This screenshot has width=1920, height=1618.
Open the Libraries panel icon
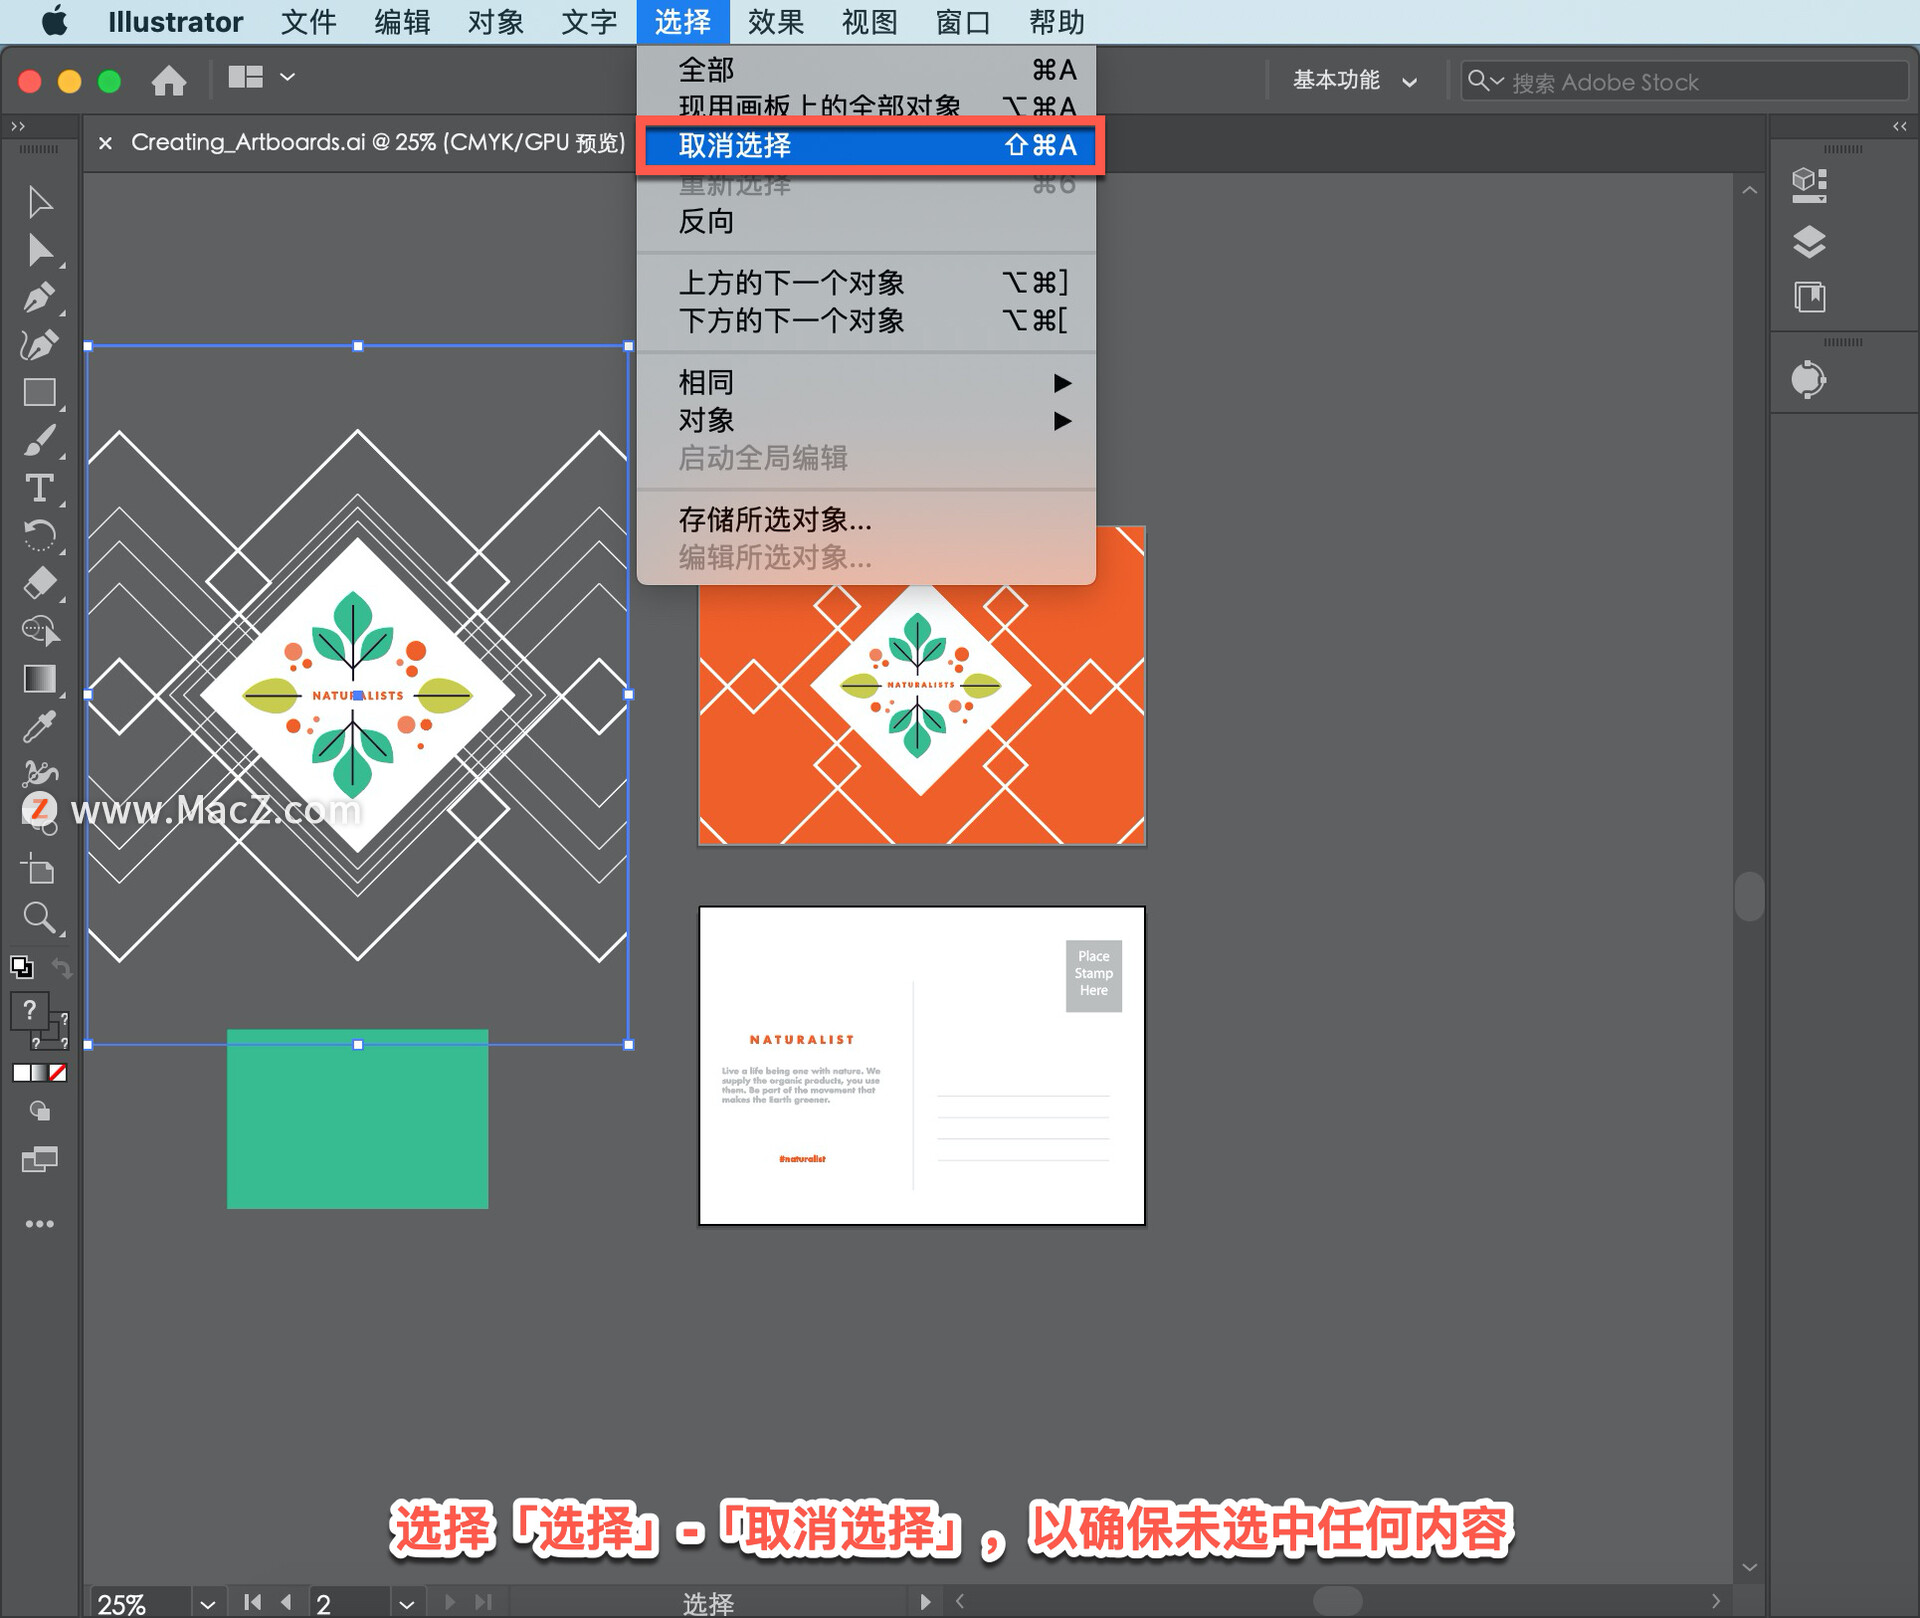(1809, 297)
